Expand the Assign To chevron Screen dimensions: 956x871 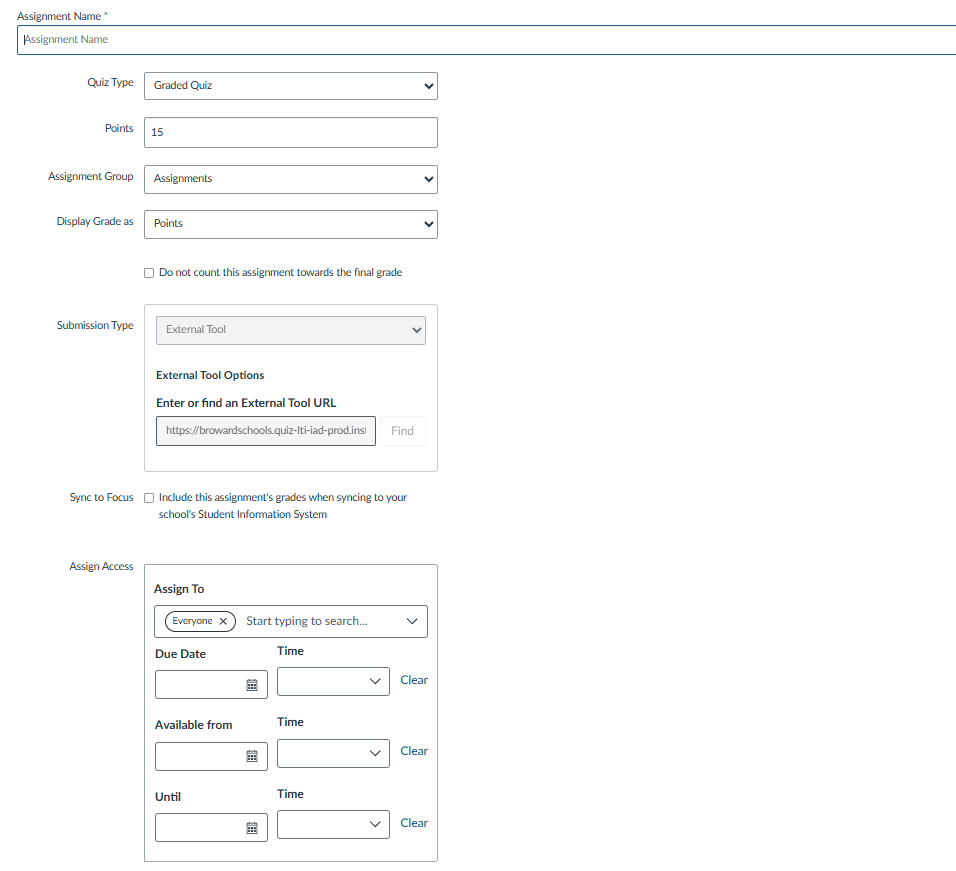coord(412,621)
